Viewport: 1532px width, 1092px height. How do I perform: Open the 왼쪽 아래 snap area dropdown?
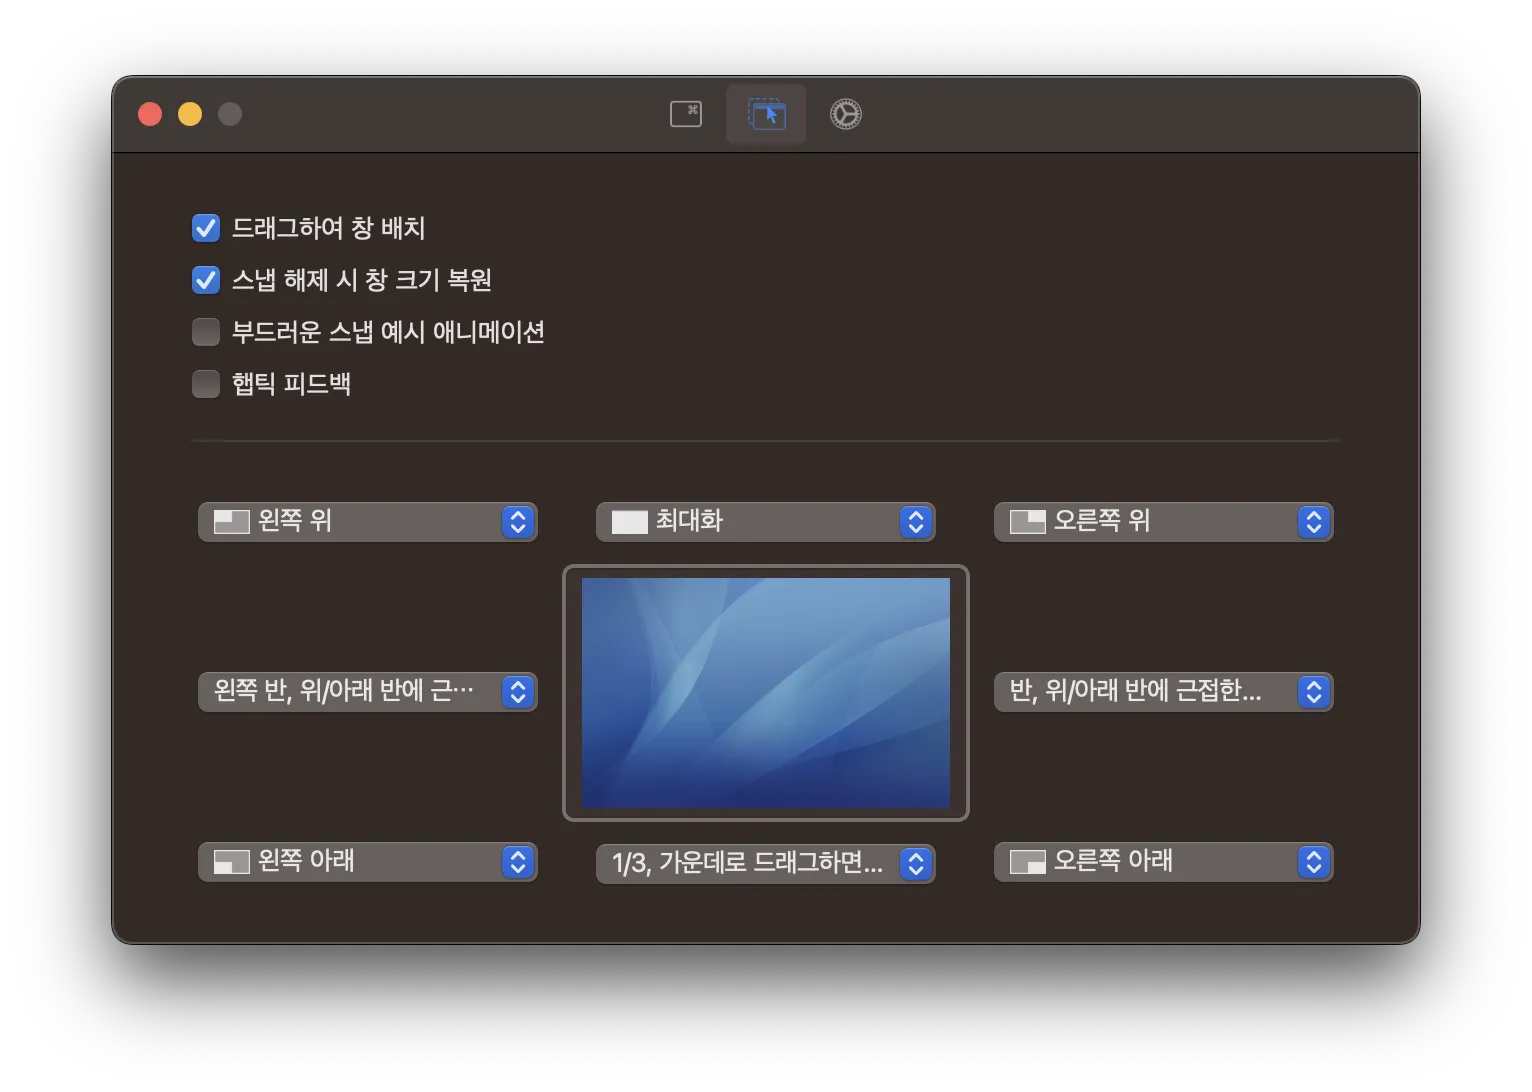point(368,862)
